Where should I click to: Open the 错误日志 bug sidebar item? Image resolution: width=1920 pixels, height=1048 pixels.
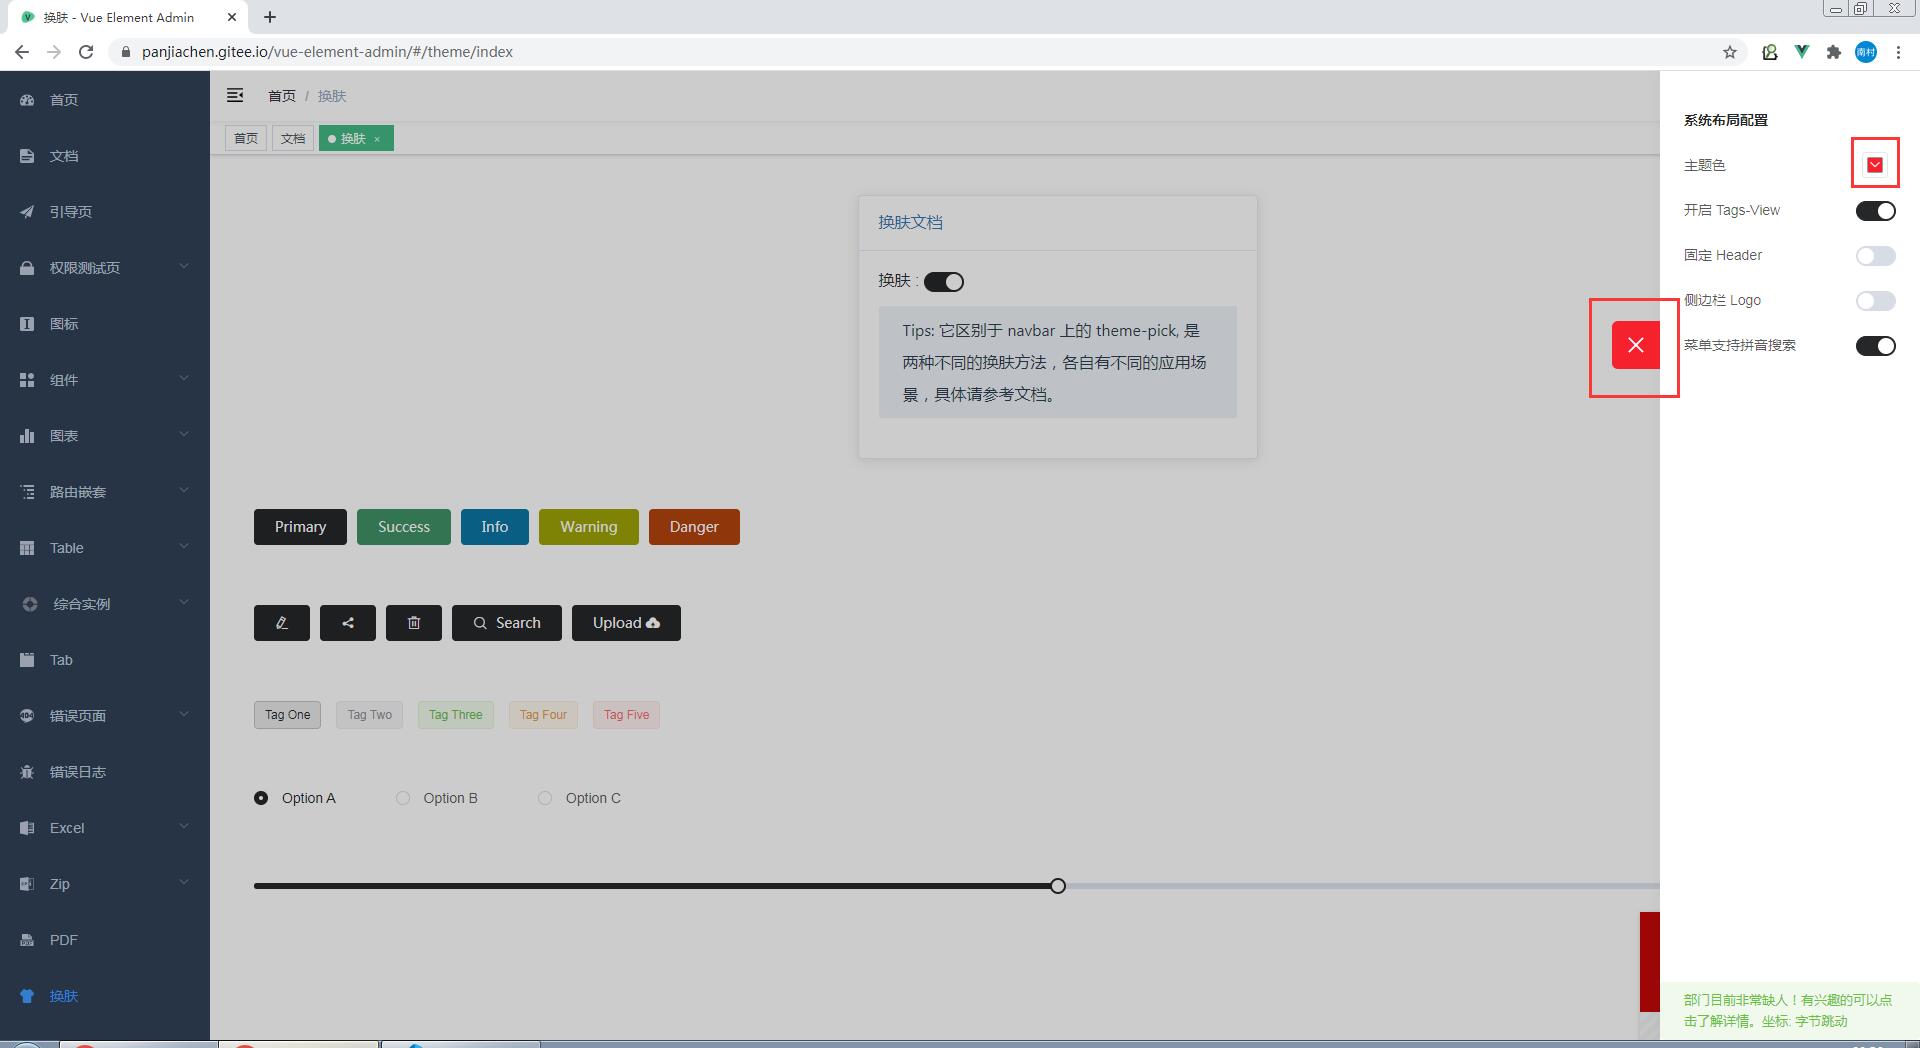coord(105,772)
